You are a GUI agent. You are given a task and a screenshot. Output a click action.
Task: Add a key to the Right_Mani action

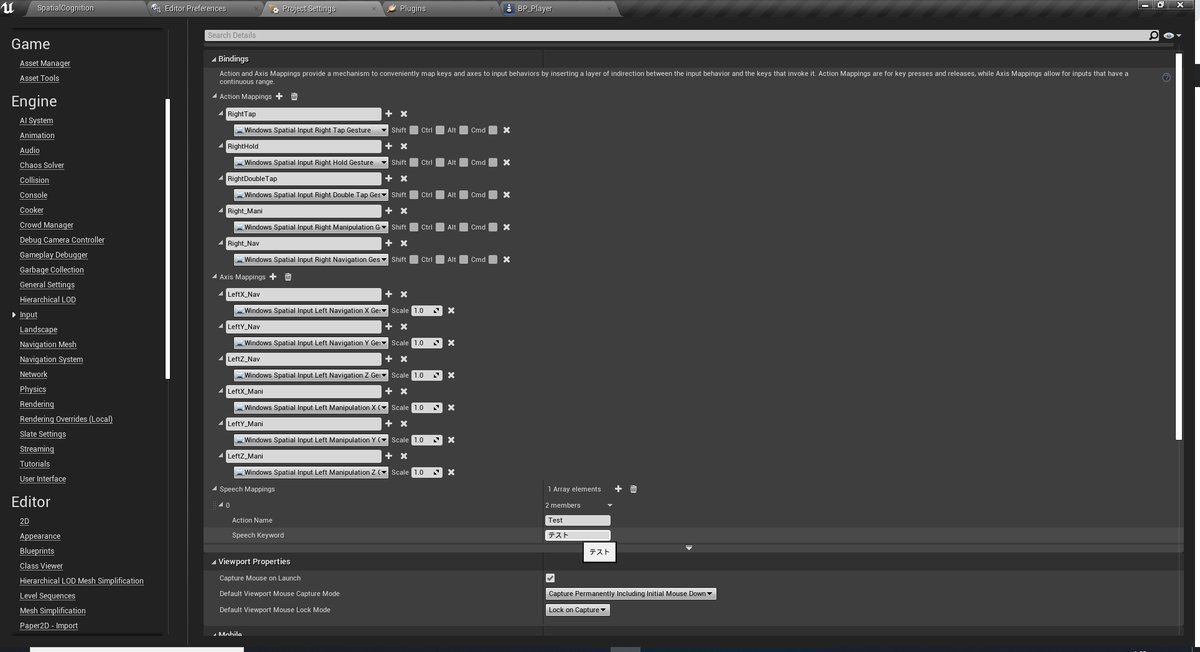click(389, 211)
